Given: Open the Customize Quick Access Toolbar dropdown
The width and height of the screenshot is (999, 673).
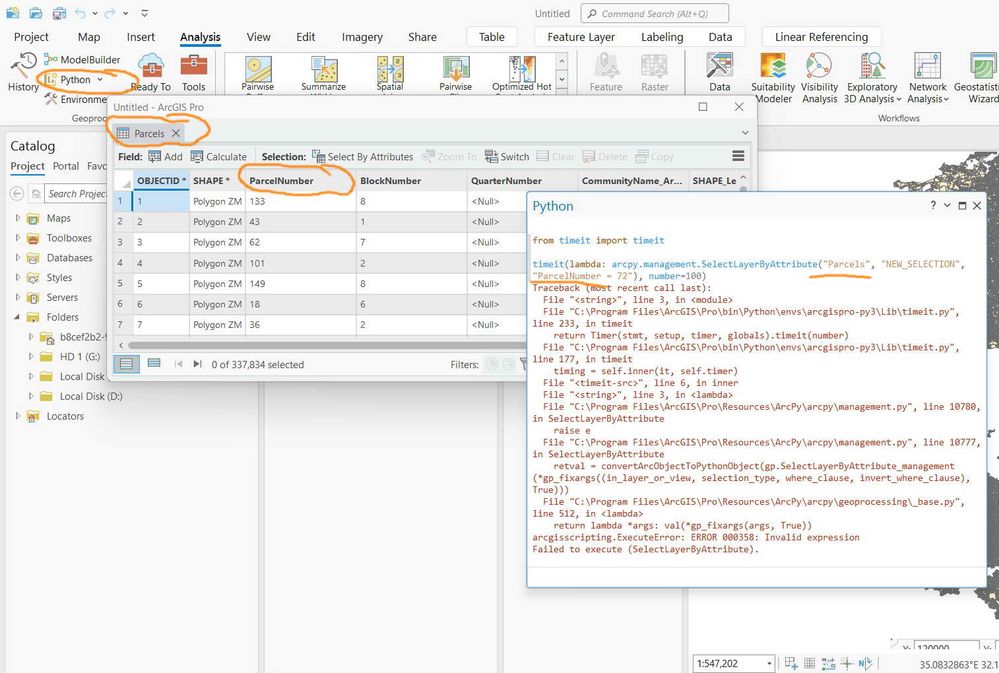Looking at the screenshot, I should (x=145, y=13).
